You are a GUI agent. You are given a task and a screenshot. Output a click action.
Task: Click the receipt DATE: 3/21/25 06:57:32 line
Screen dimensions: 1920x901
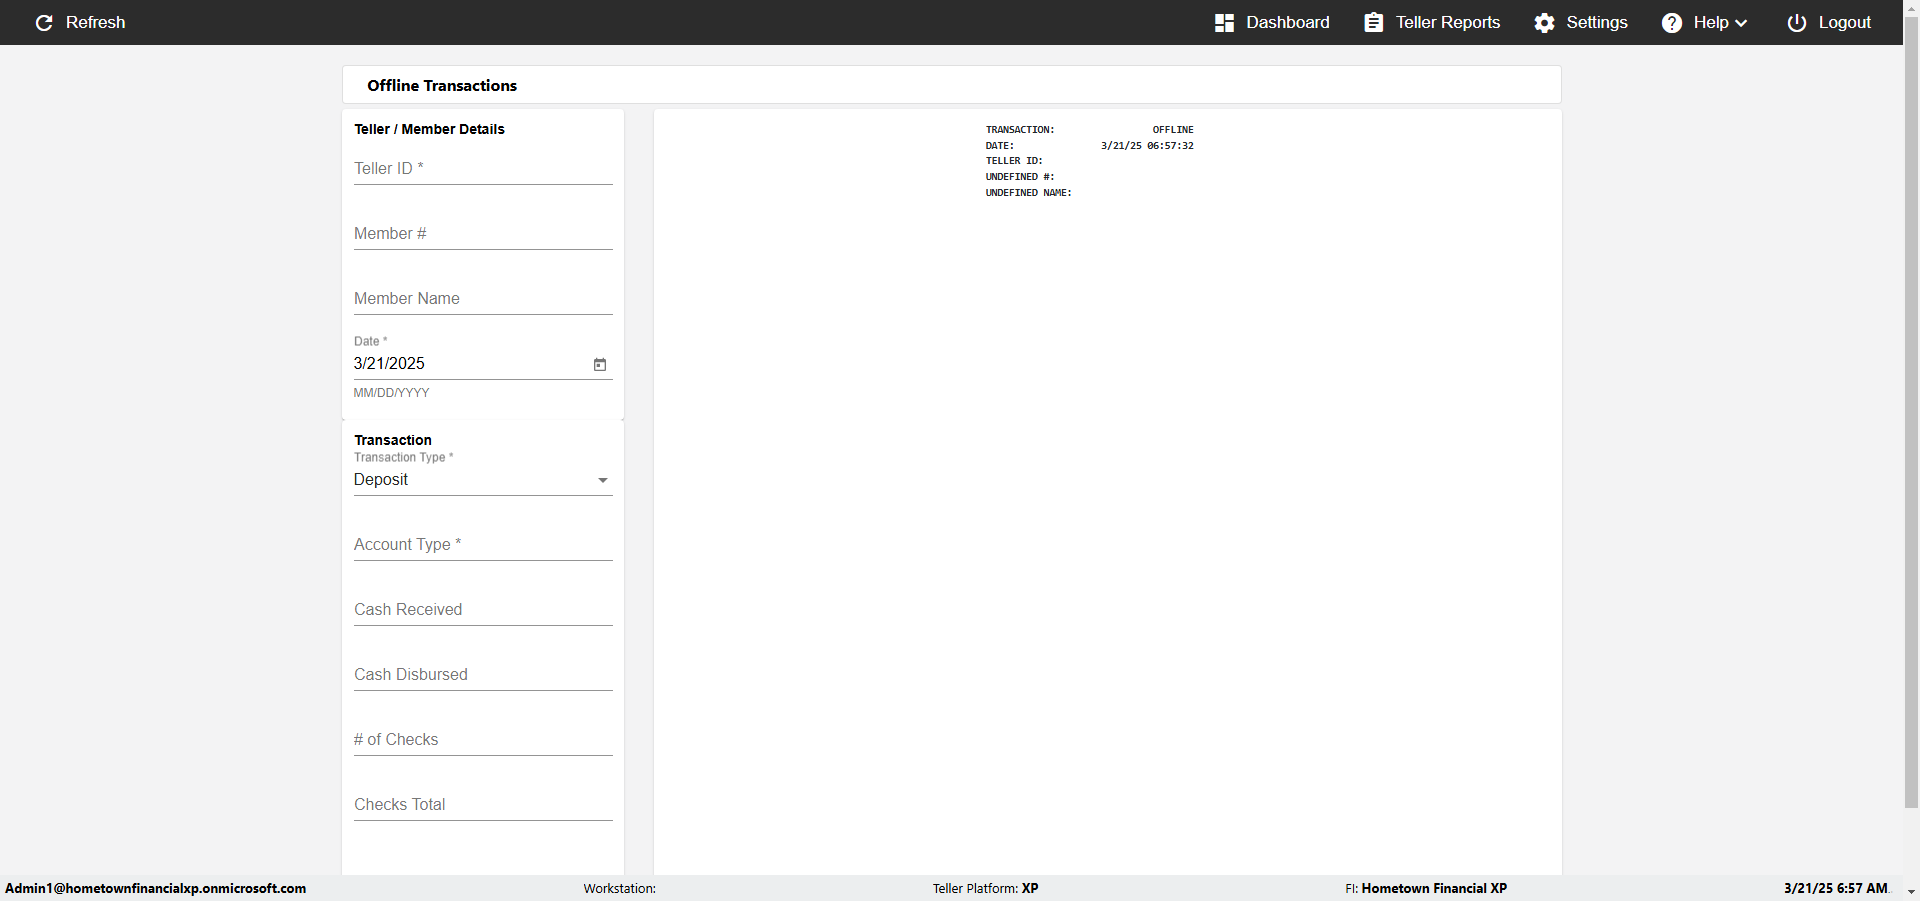click(x=1090, y=146)
